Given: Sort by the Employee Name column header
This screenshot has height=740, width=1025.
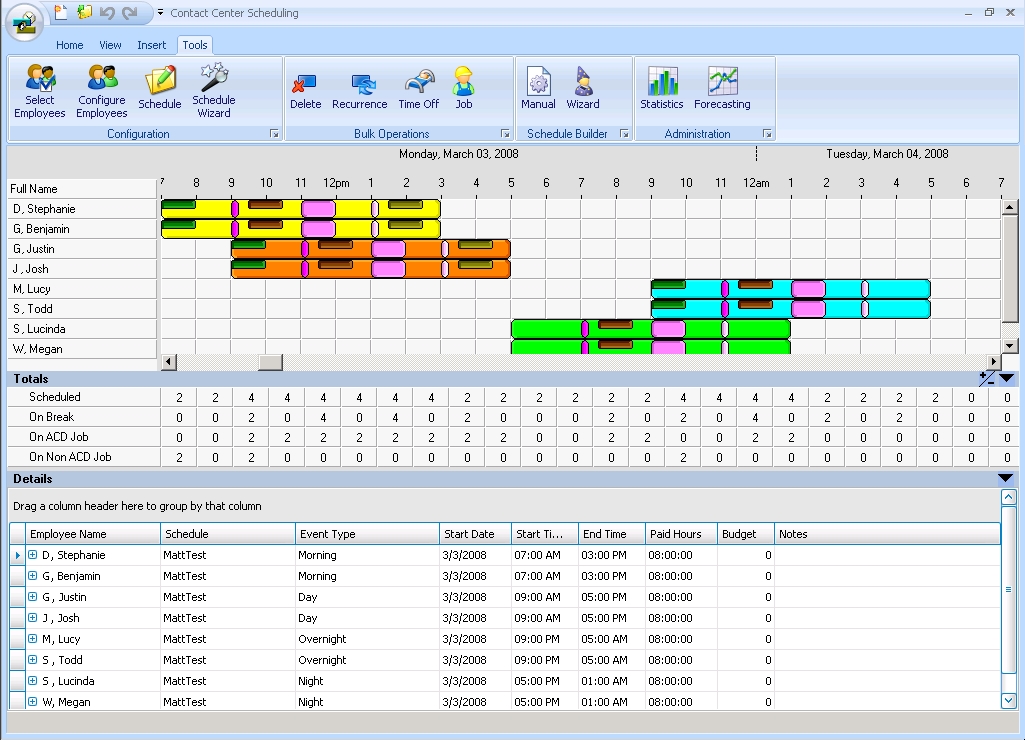Looking at the screenshot, I should tap(91, 533).
